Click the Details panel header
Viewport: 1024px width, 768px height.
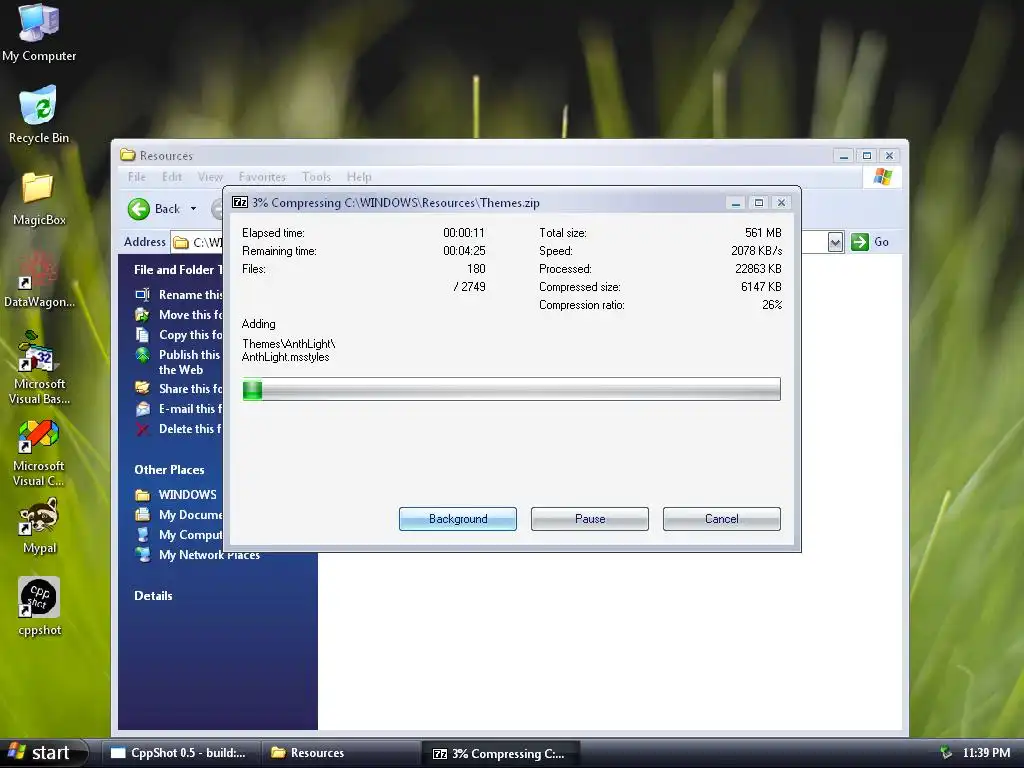pos(153,596)
